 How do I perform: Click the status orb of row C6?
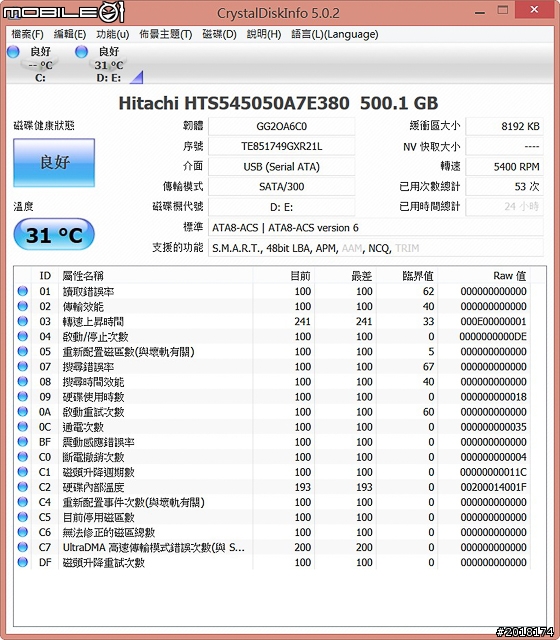click(22, 532)
